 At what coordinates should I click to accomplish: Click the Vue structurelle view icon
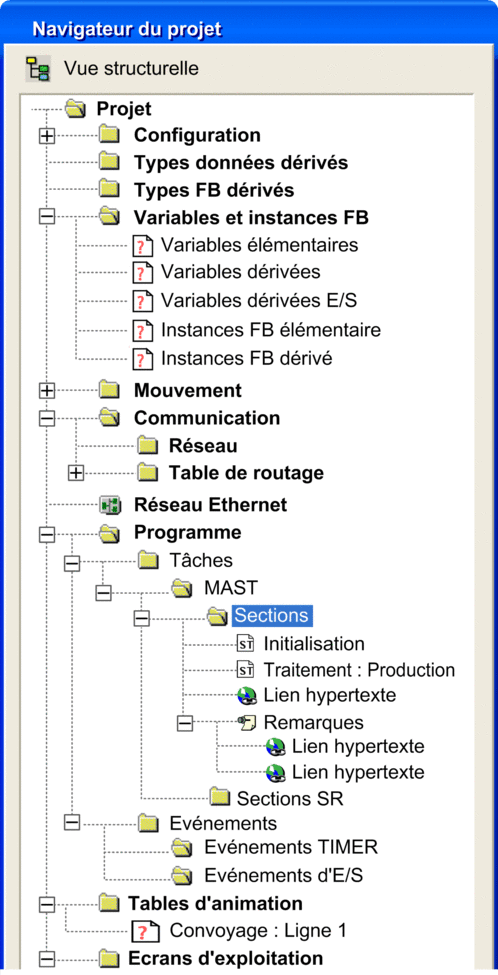click(37, 68)
